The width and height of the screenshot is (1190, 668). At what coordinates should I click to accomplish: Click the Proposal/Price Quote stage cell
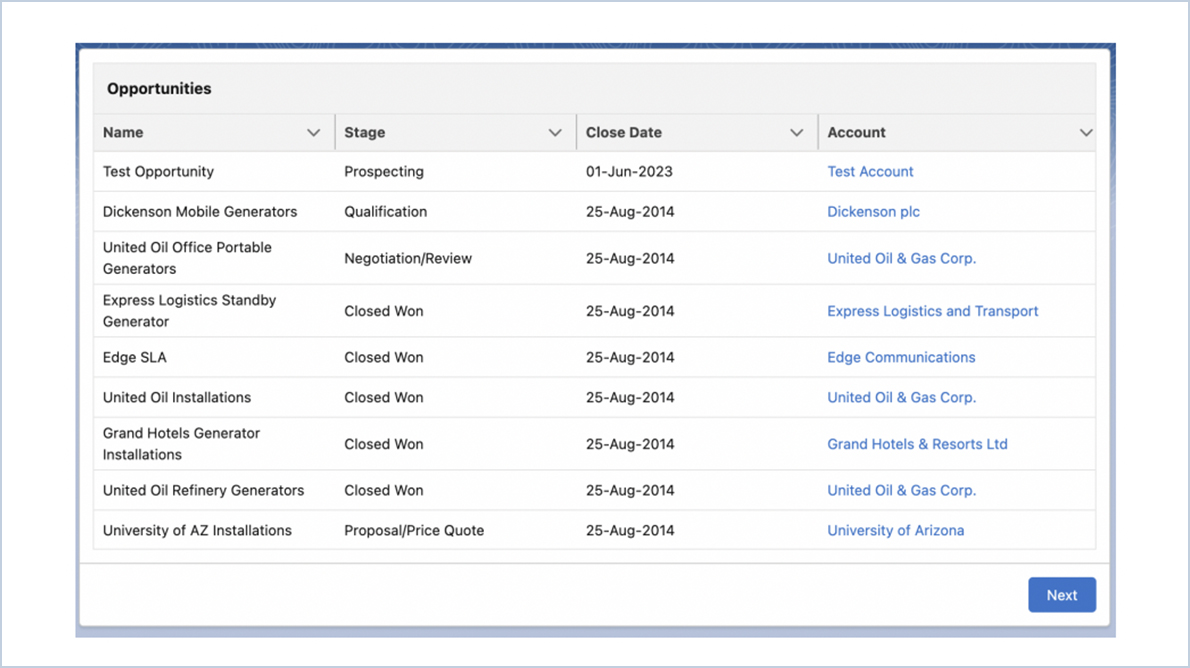pyautogui.click(x=413, y=530)
